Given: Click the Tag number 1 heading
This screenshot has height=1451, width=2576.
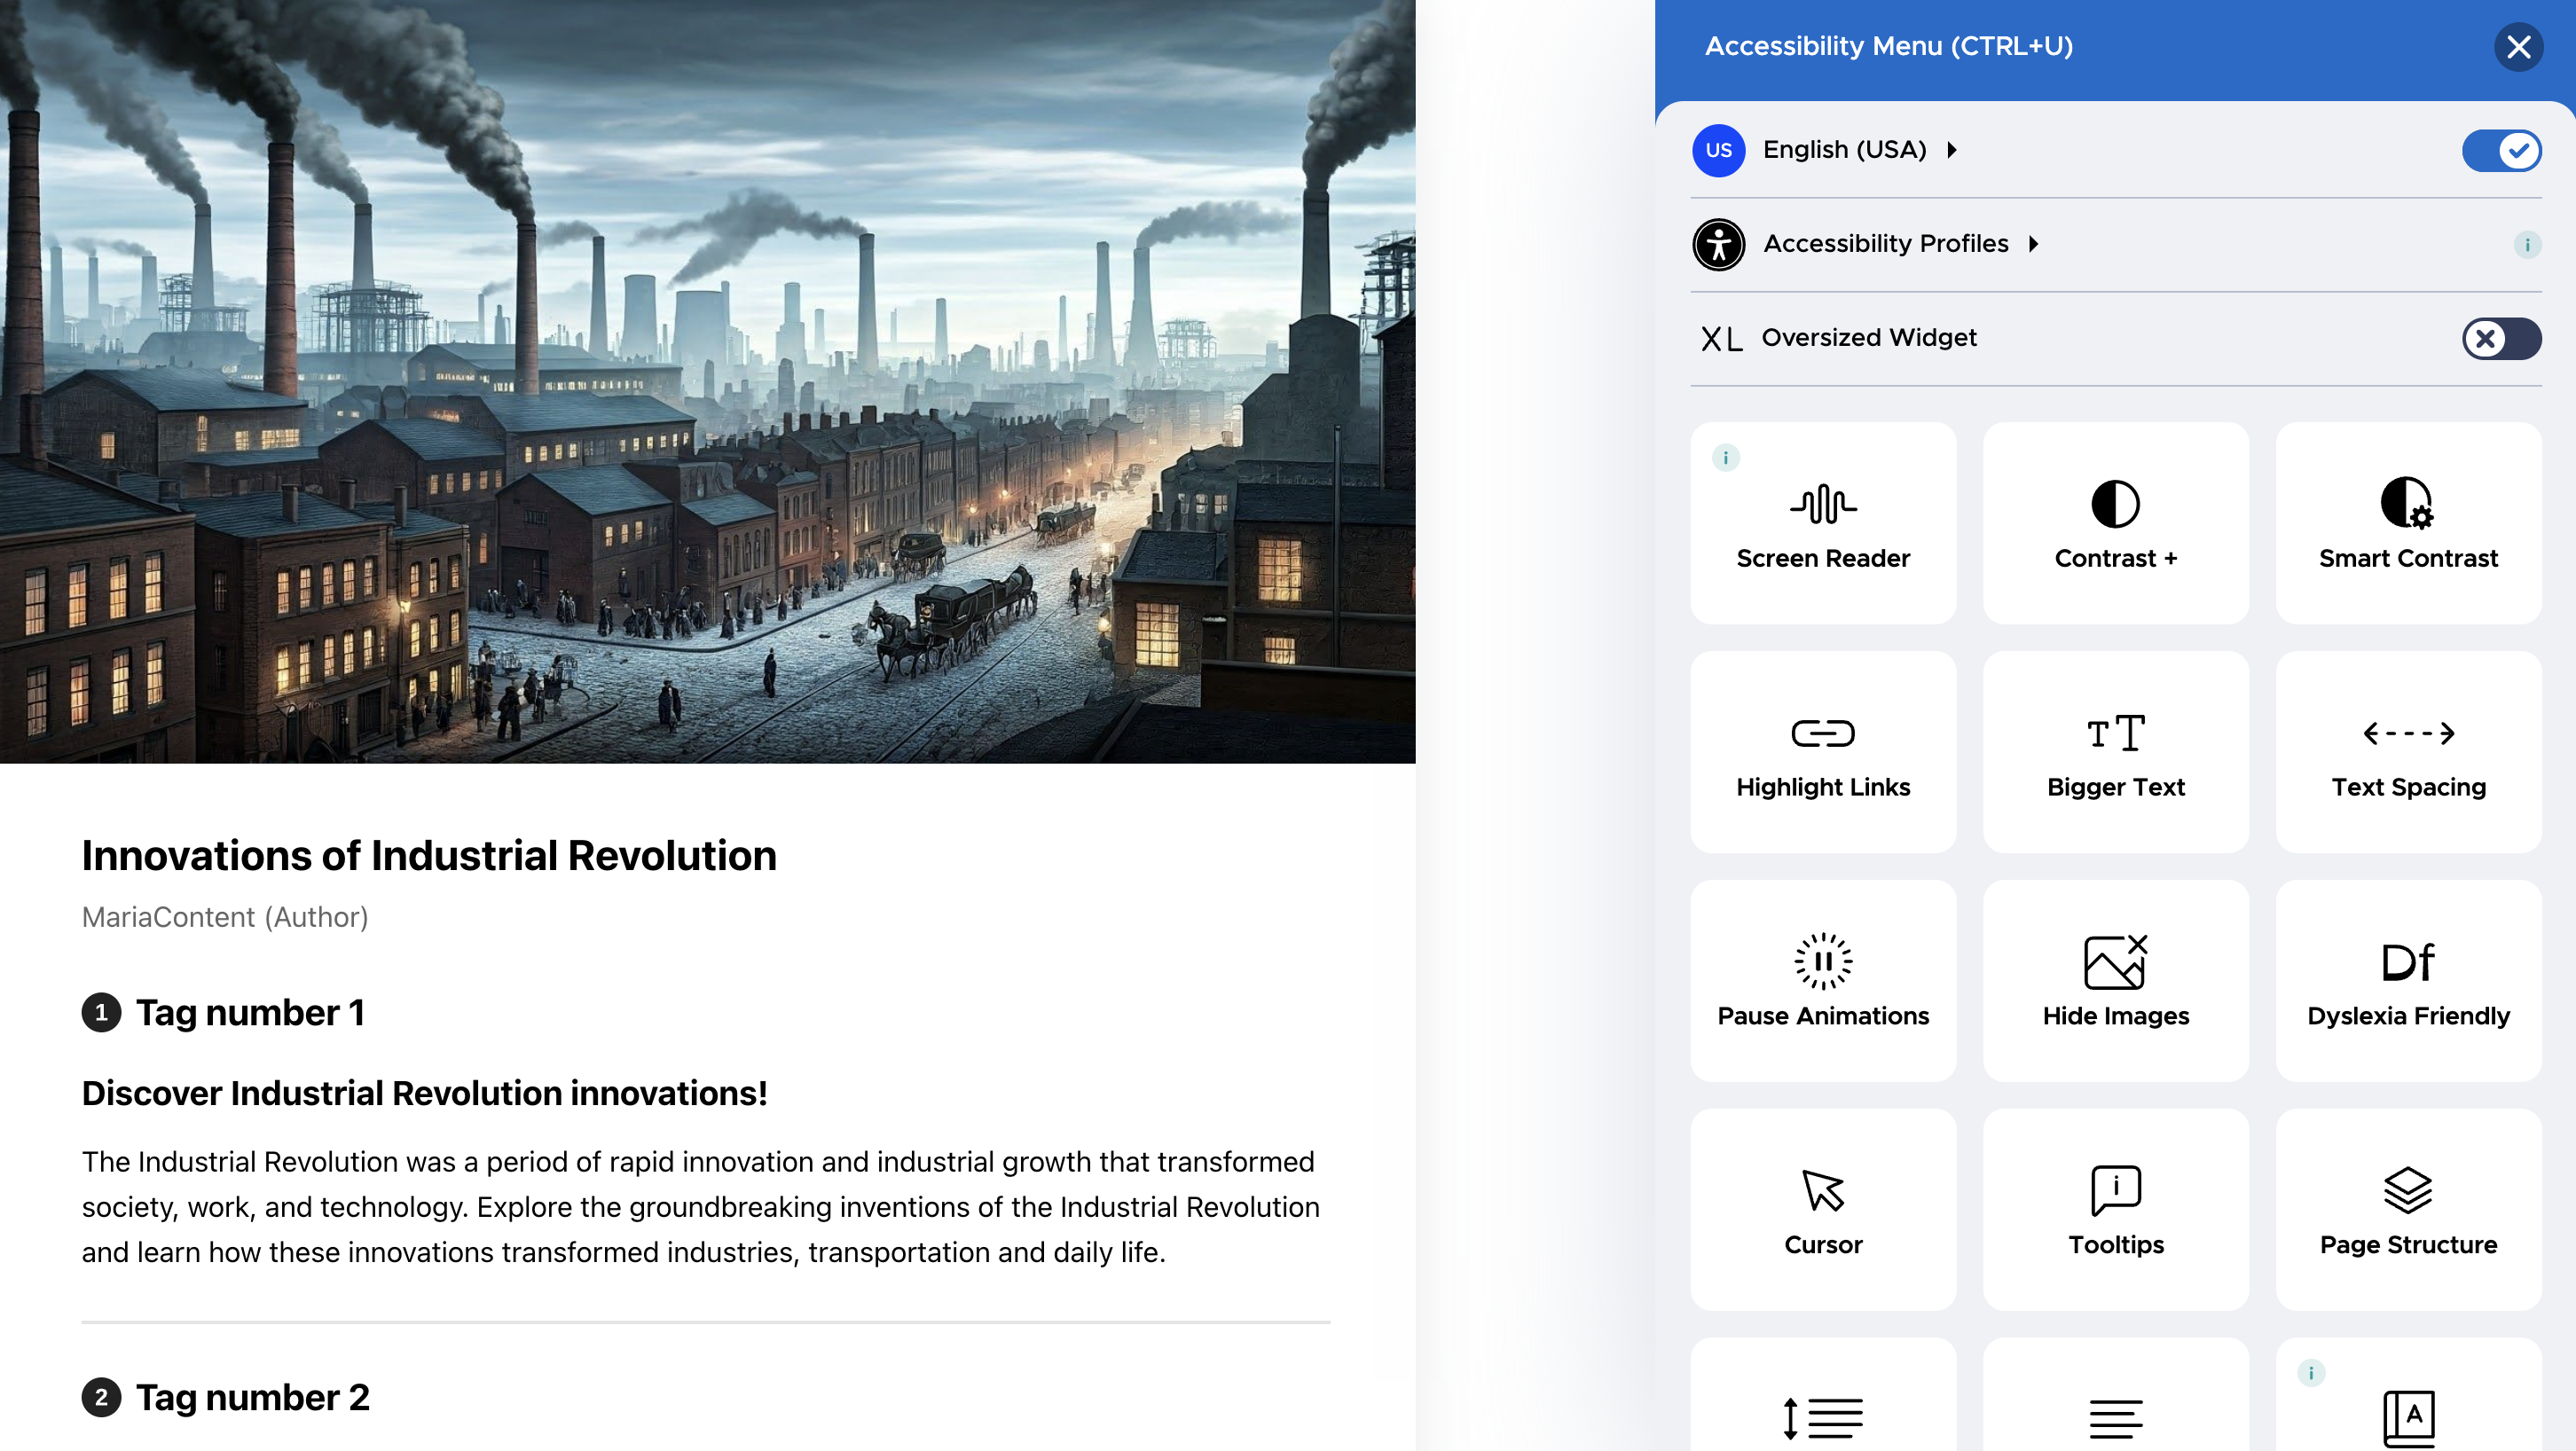Looking at the screenshot, I should pos(250,1013).
